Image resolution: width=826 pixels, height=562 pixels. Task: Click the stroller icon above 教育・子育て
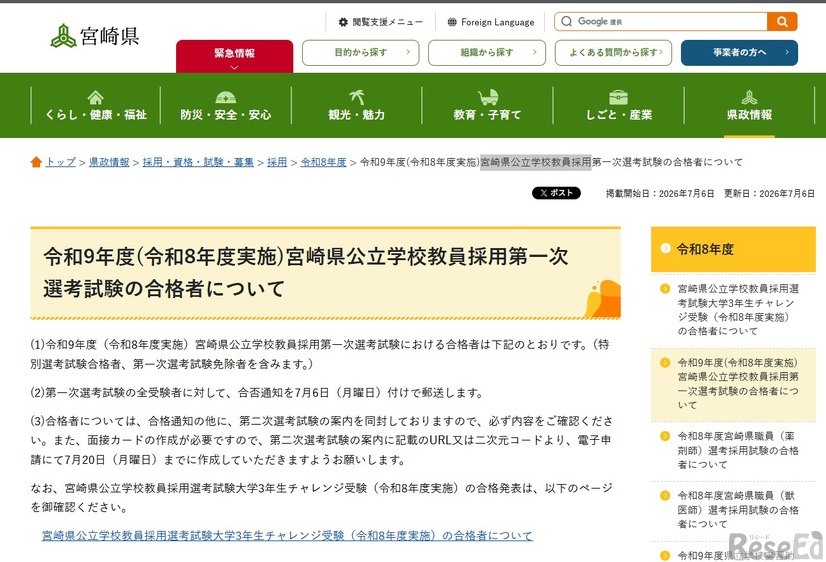click(488, 97)
